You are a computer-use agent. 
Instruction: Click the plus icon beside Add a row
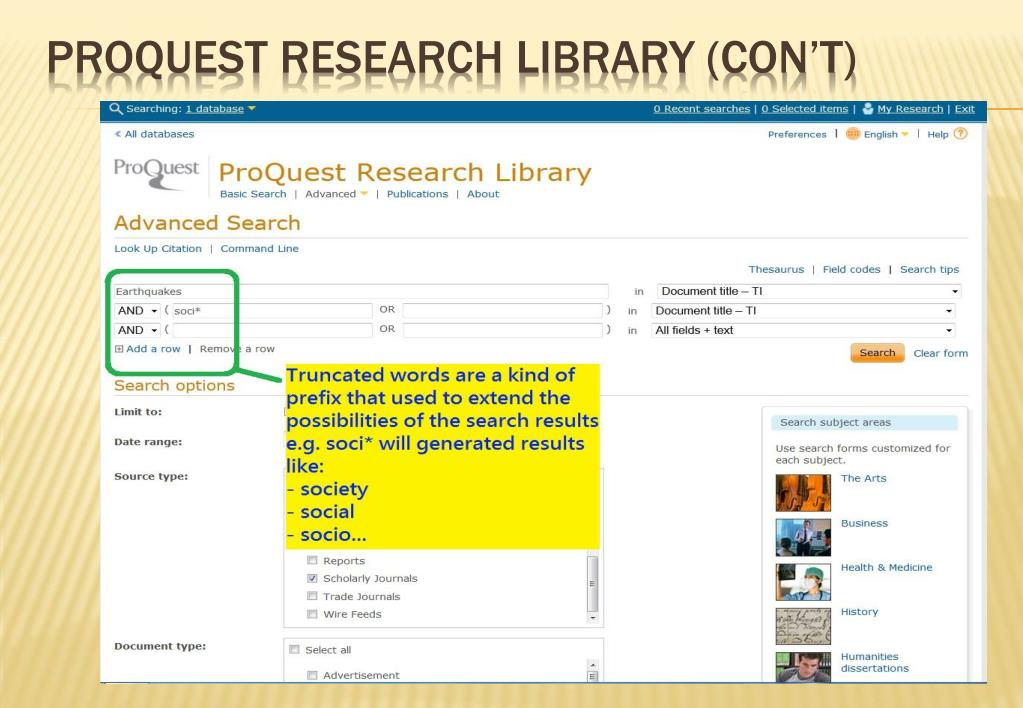119,349
